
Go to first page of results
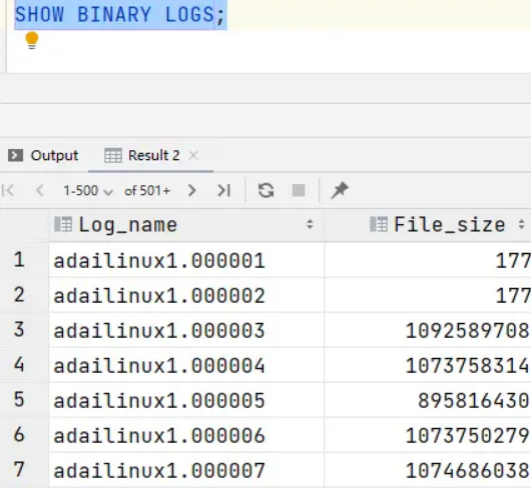(8, 190)
